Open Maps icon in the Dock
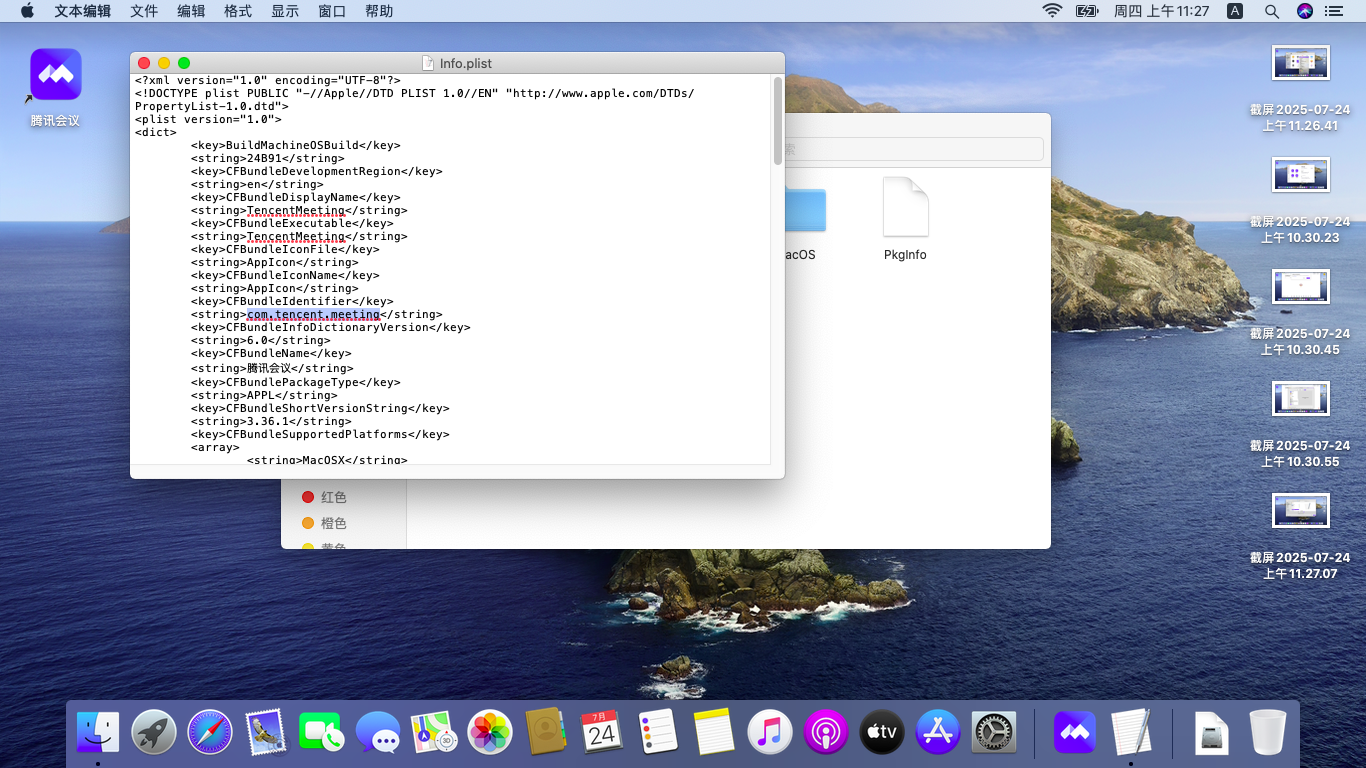 [x=434, y=733]
